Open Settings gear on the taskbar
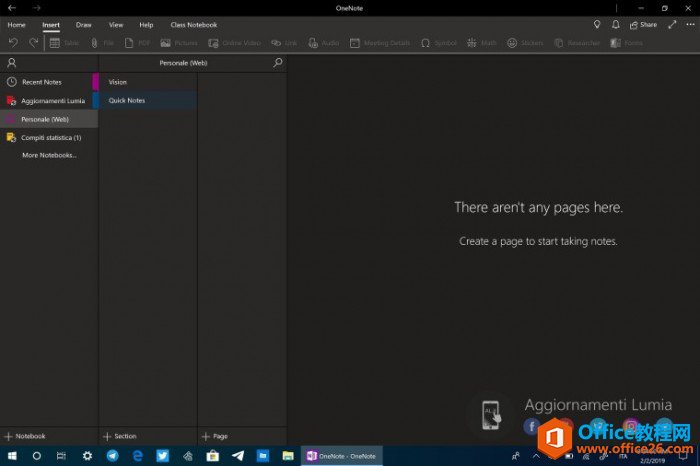700x466 pixels. tap(87, 456)
